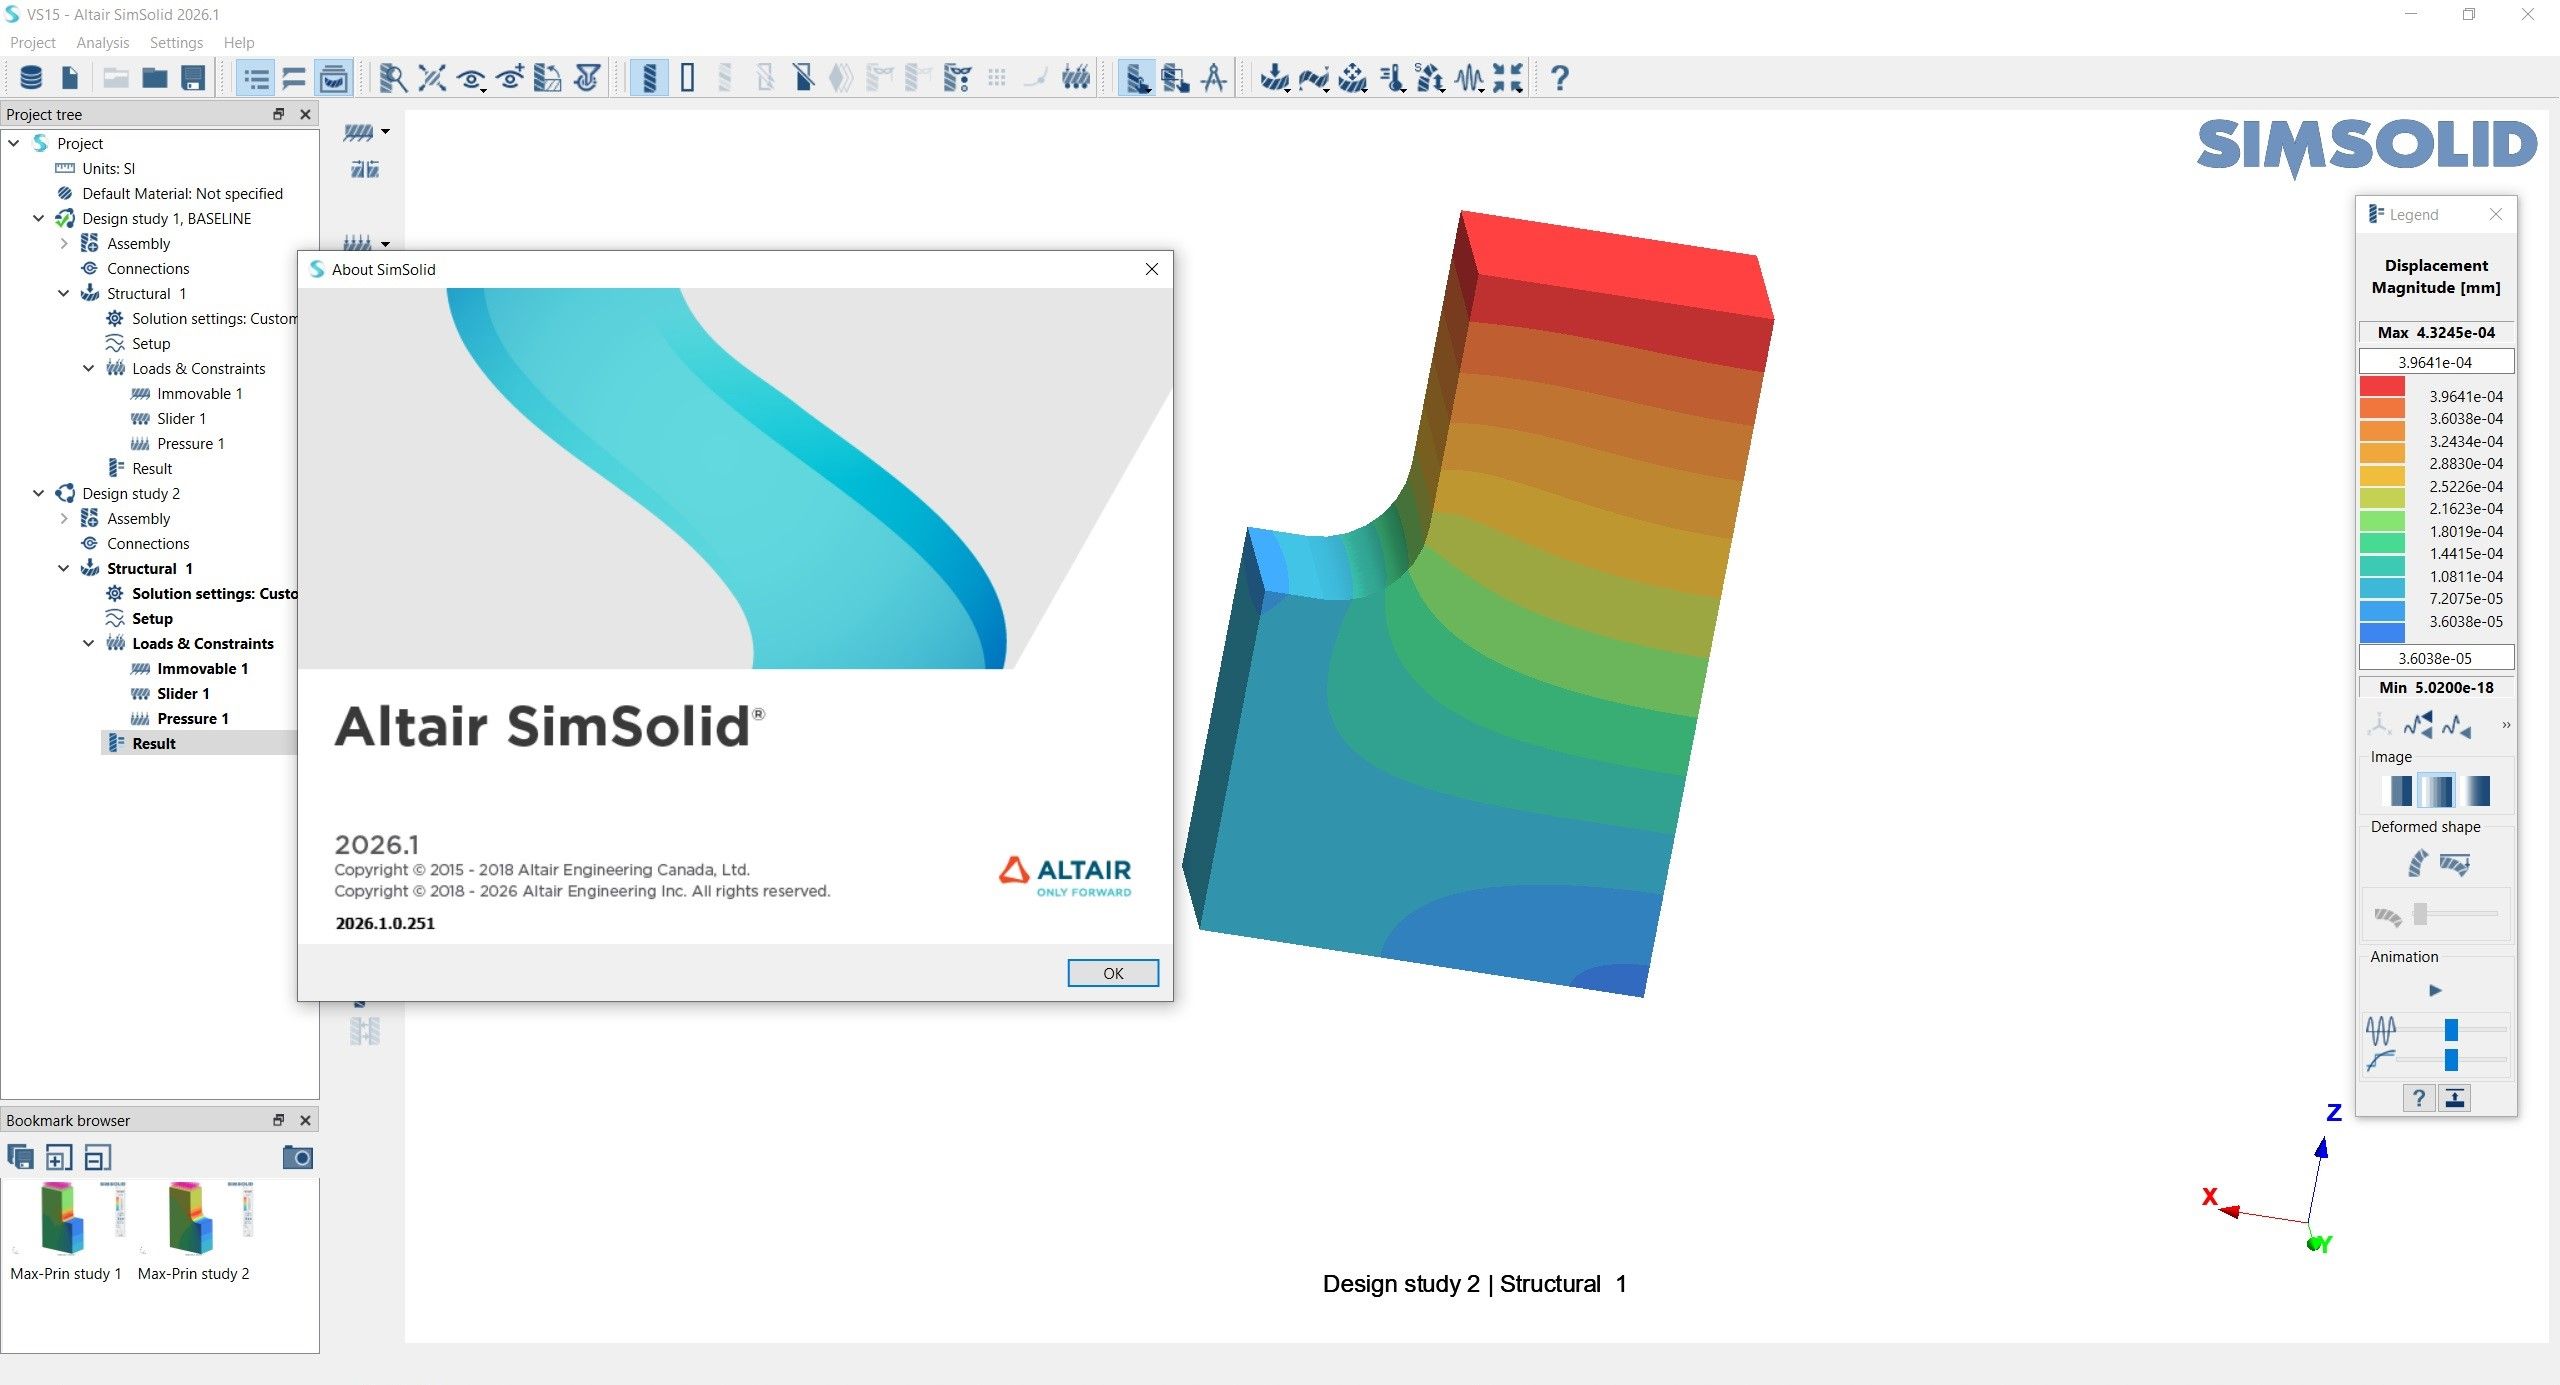Open project using the dark folder icon

(154, 77)
